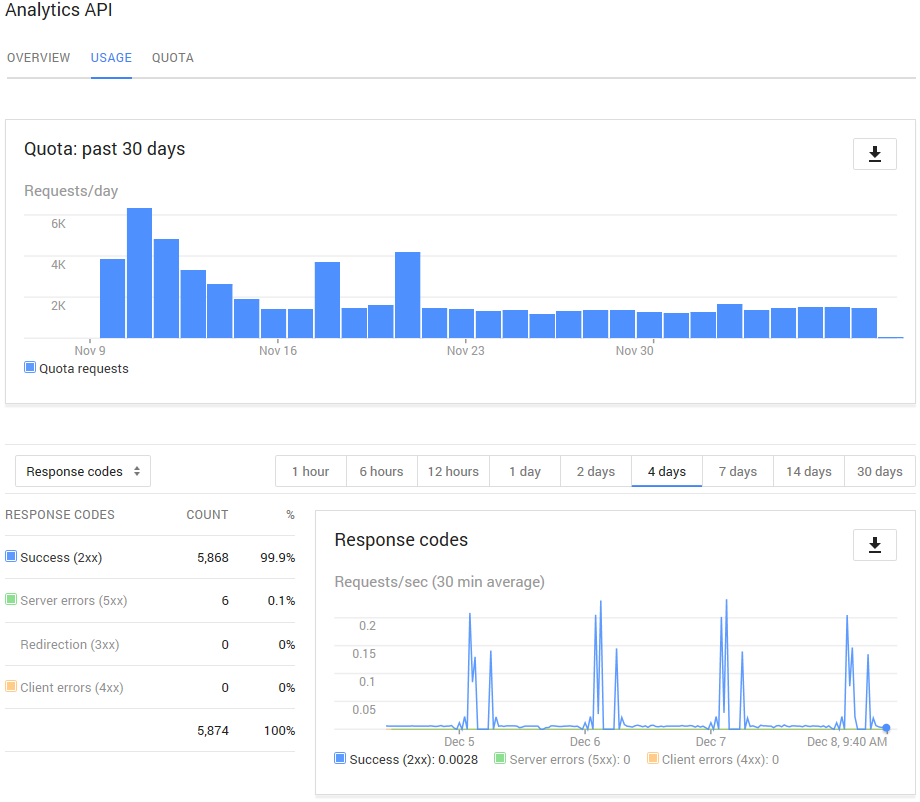This screenshot has width=920, height=802.
Task: Set time range to 1 hour
Action: coord(310,471)
